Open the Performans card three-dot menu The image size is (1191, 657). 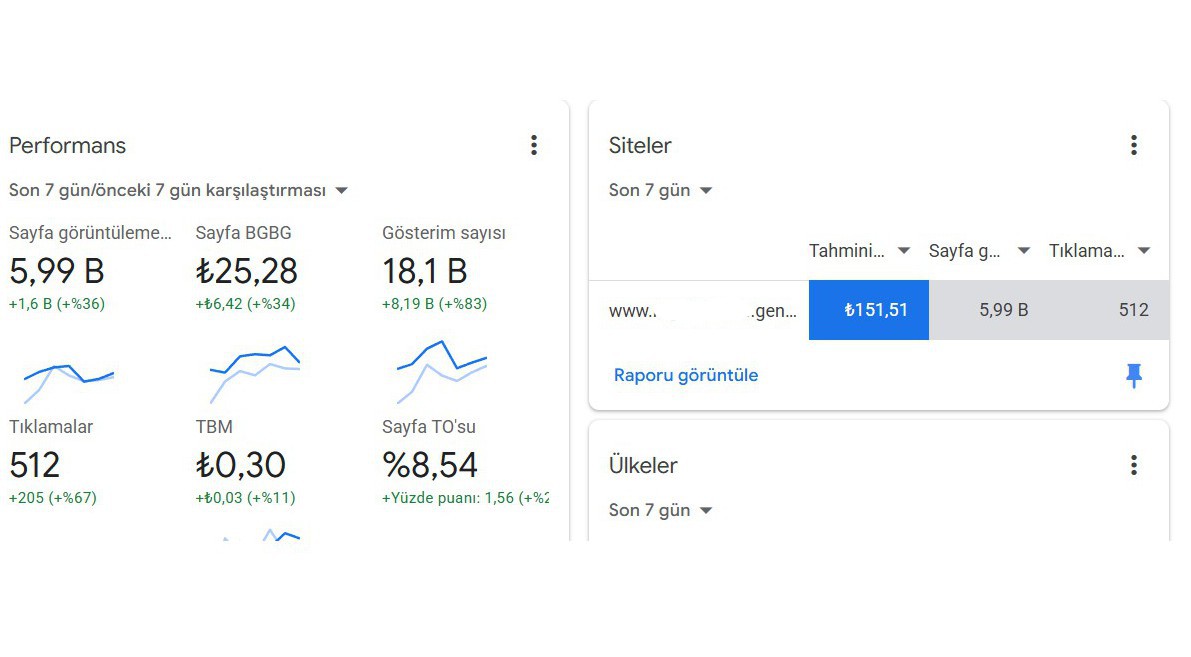[x=534, y=145]
